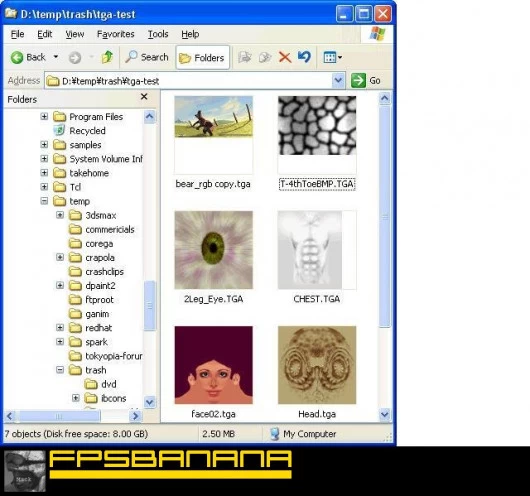Open the Edit menu

pyautogui.click(x=45, y=34)
